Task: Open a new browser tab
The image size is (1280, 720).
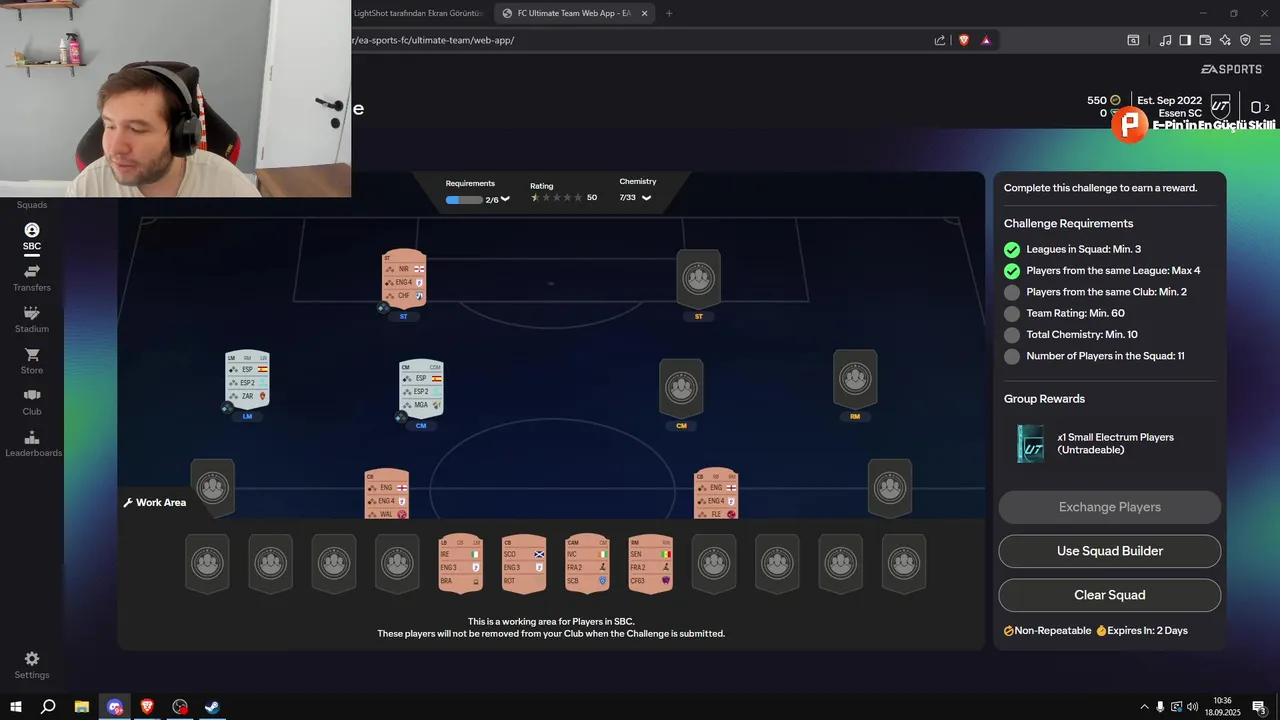Action: [669, 13]
